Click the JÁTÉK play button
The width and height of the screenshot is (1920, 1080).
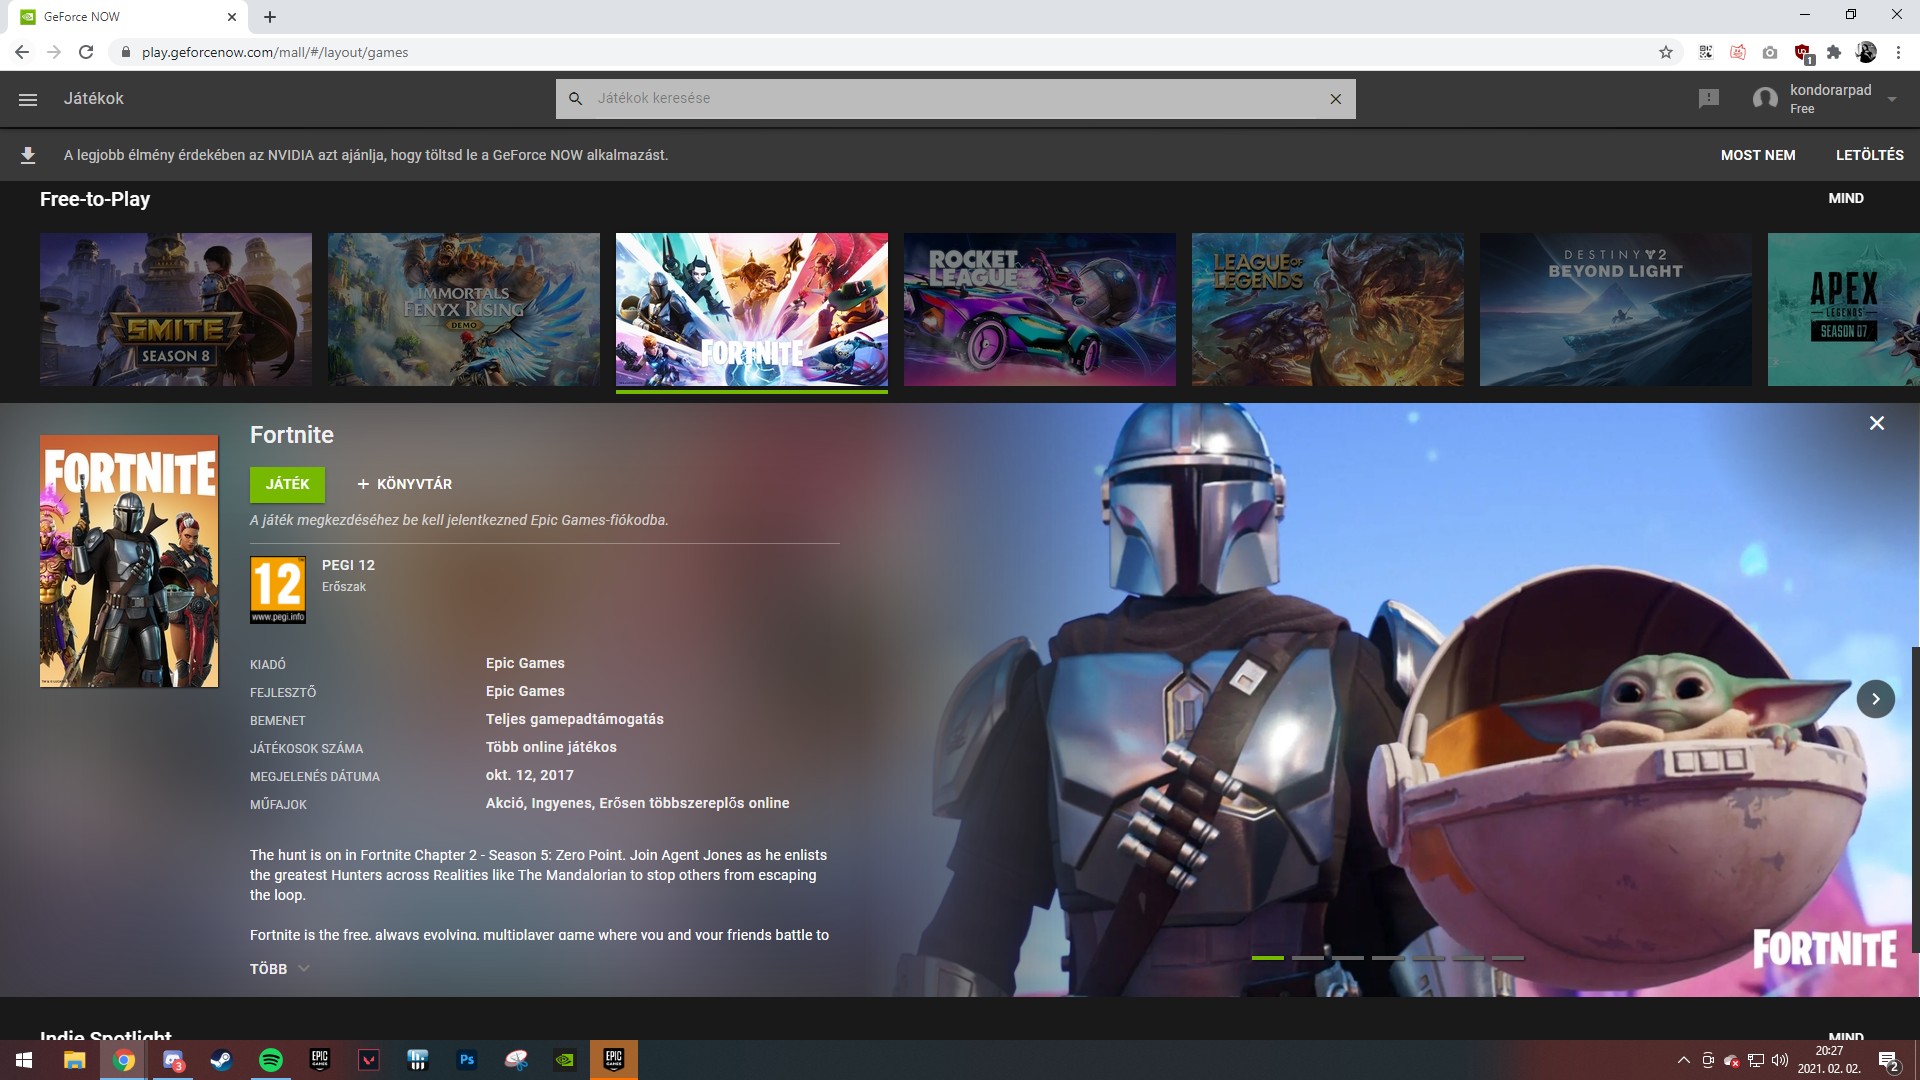tap(287, 484)
